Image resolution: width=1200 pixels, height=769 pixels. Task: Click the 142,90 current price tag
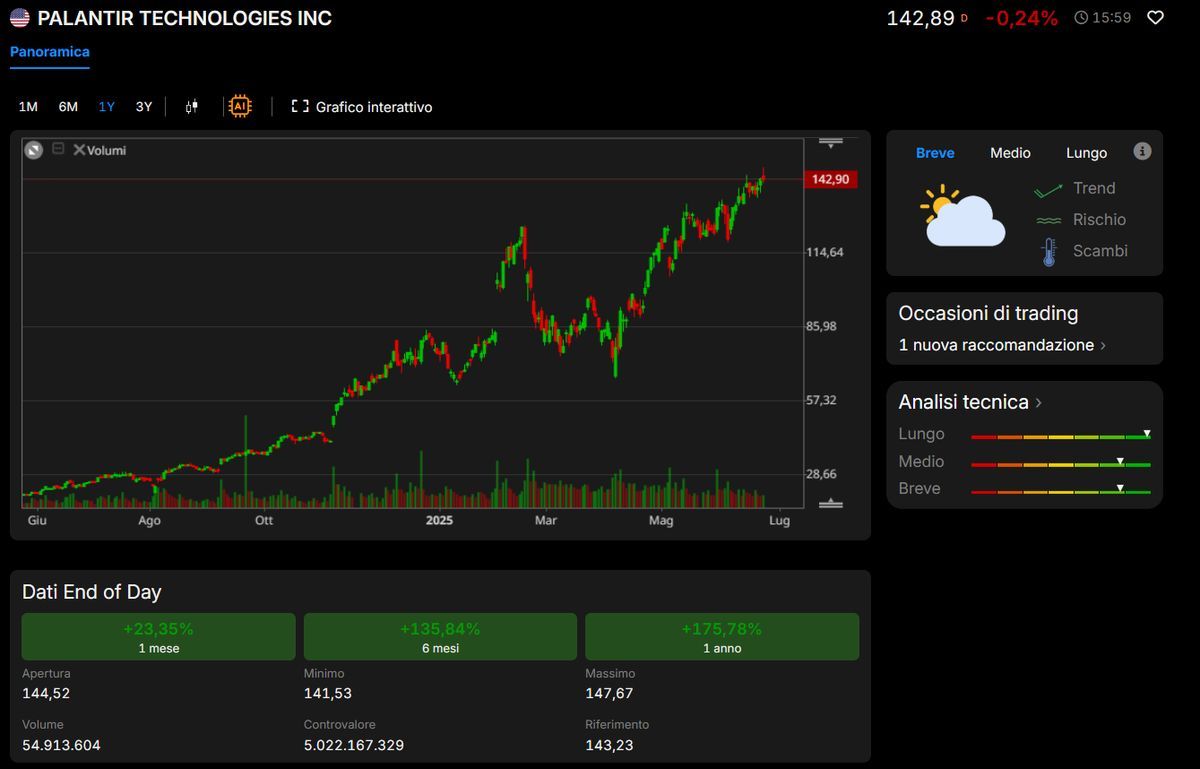[x=830, y=179]
